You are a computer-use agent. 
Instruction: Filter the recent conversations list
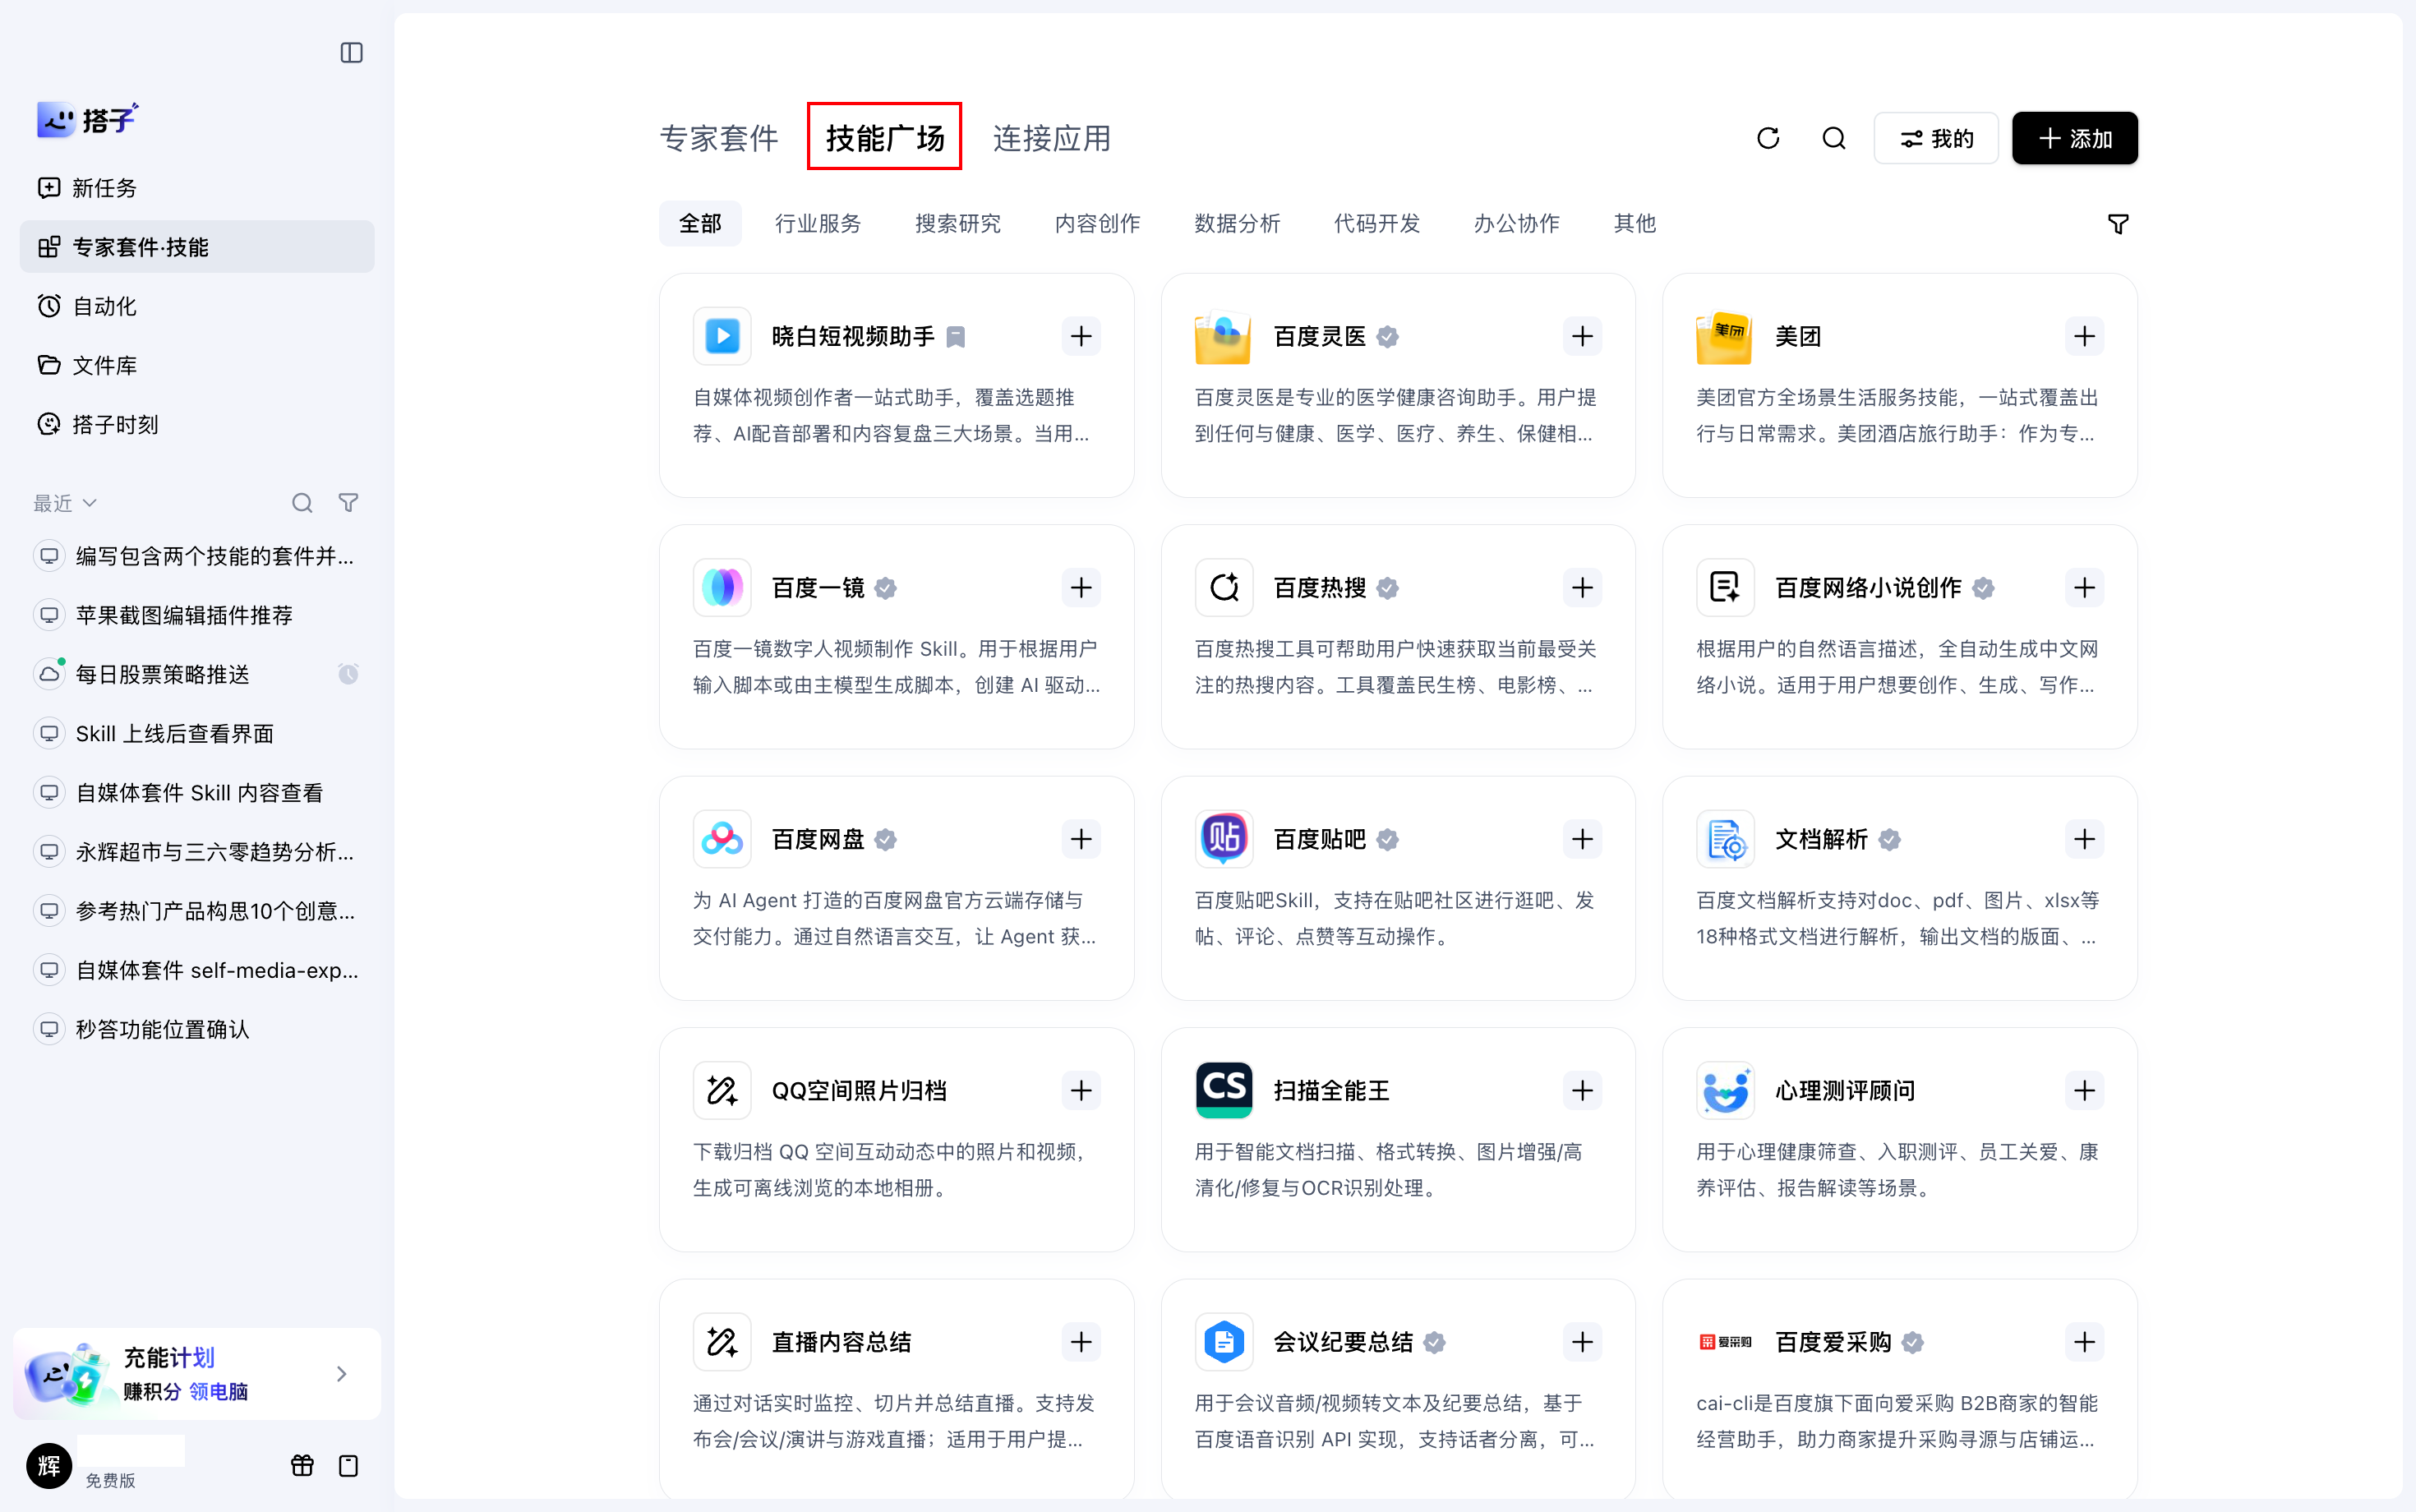click(x=348, y=503)
